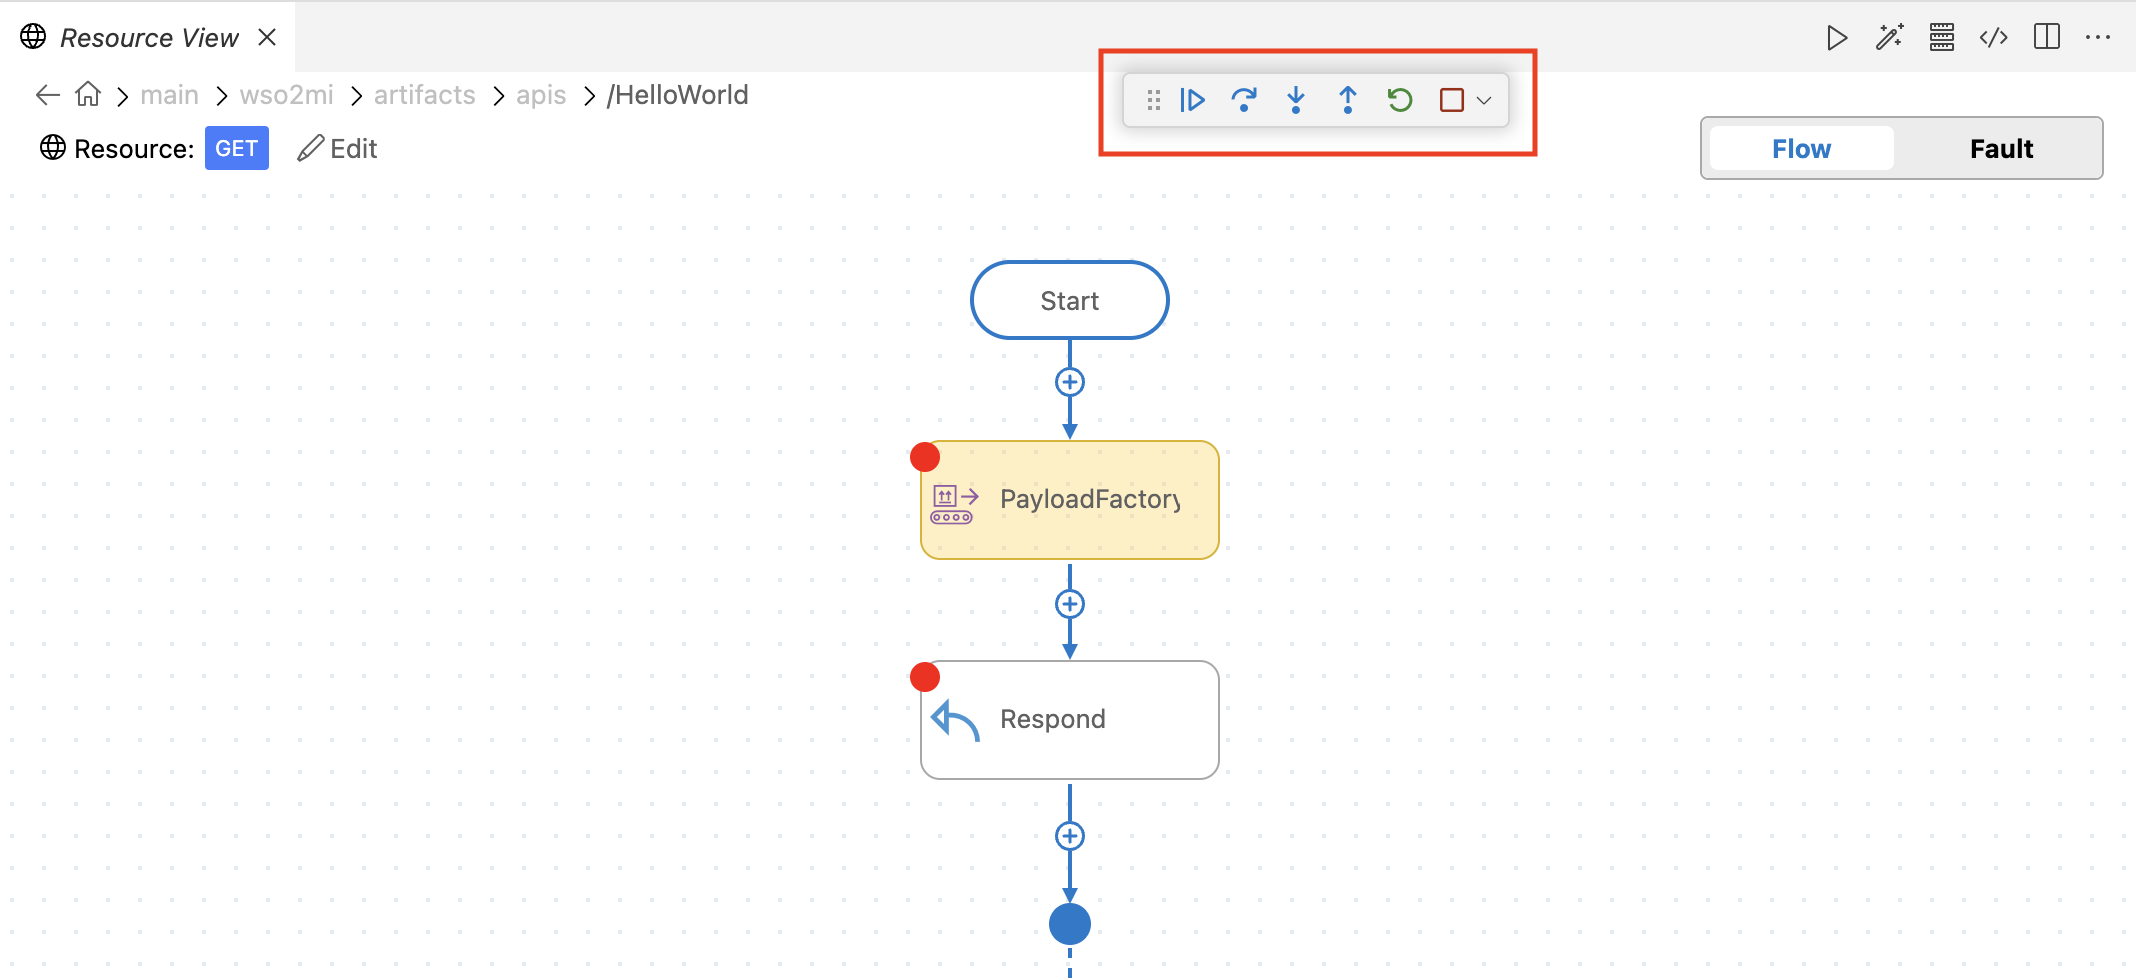Switch to the Flow tab
This screenshot has height=978, width=2136.
point(1802,148)
